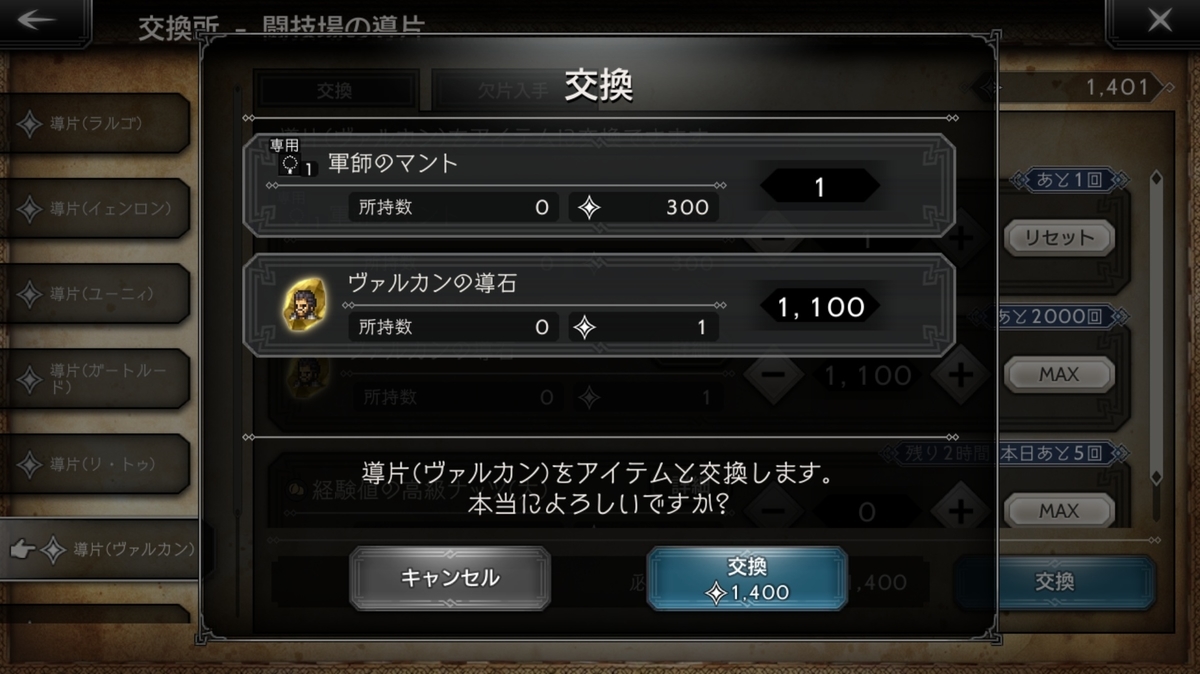Cancel the exchange with the キャンセル button
The height and width of the screenshot is (674, 1200).
pyautogui.click(x=450, y=578)
